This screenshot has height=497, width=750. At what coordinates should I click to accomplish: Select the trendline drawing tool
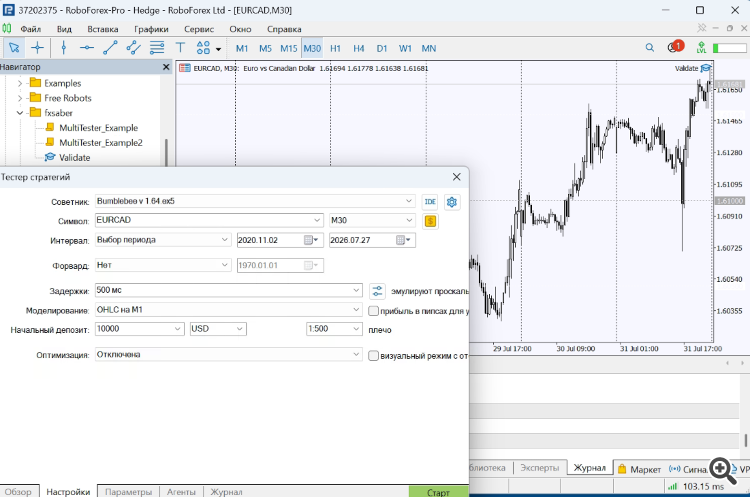(x=110, y=48)
